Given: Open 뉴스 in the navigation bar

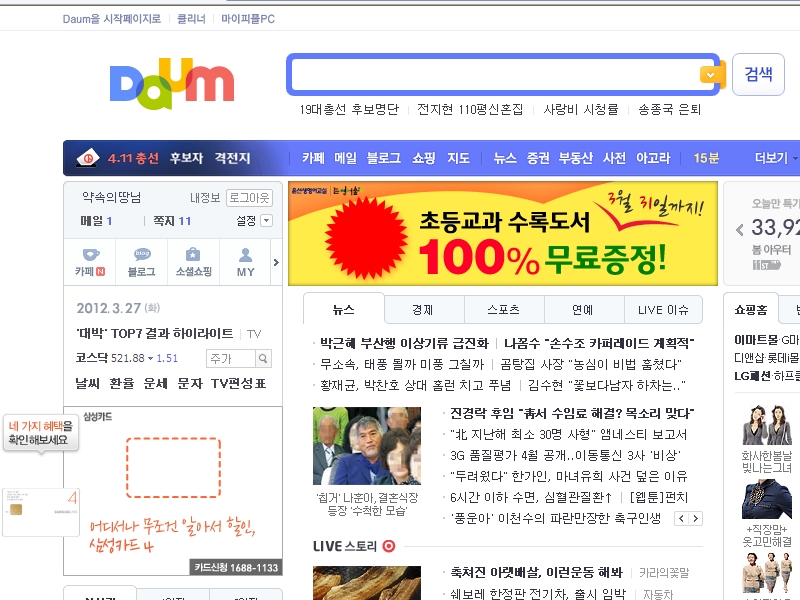Looking at the screenshot, I should (x=505, y=158).
